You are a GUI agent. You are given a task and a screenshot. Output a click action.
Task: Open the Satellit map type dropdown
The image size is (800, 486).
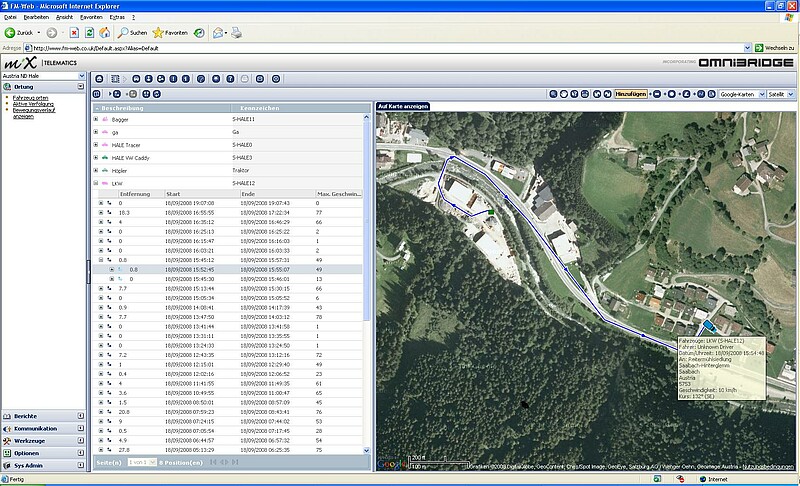point(790,94)
